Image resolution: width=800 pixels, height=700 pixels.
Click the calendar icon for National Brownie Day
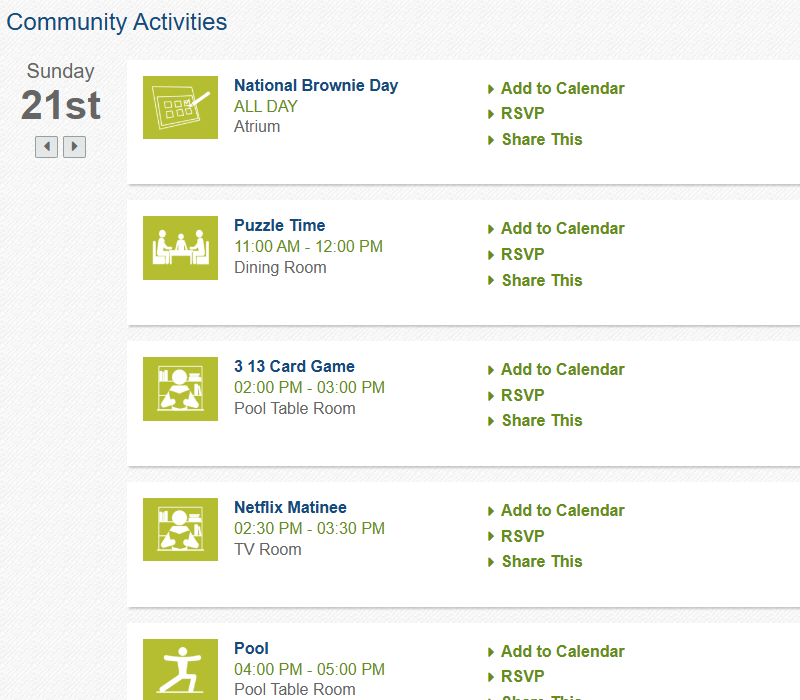pos(180,107)
